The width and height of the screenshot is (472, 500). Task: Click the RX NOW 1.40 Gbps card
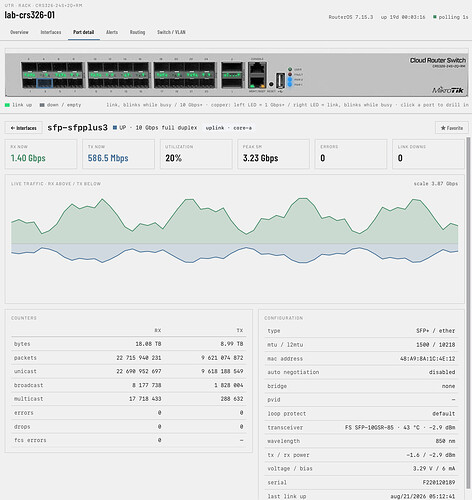coord(41,154)
